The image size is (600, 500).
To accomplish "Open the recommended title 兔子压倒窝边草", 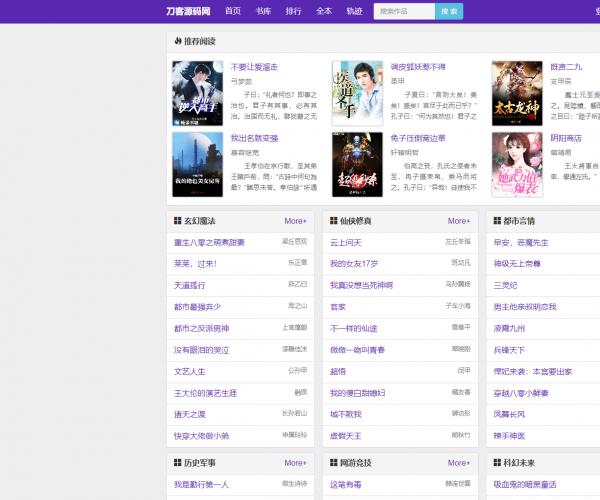I will point(418,138).
